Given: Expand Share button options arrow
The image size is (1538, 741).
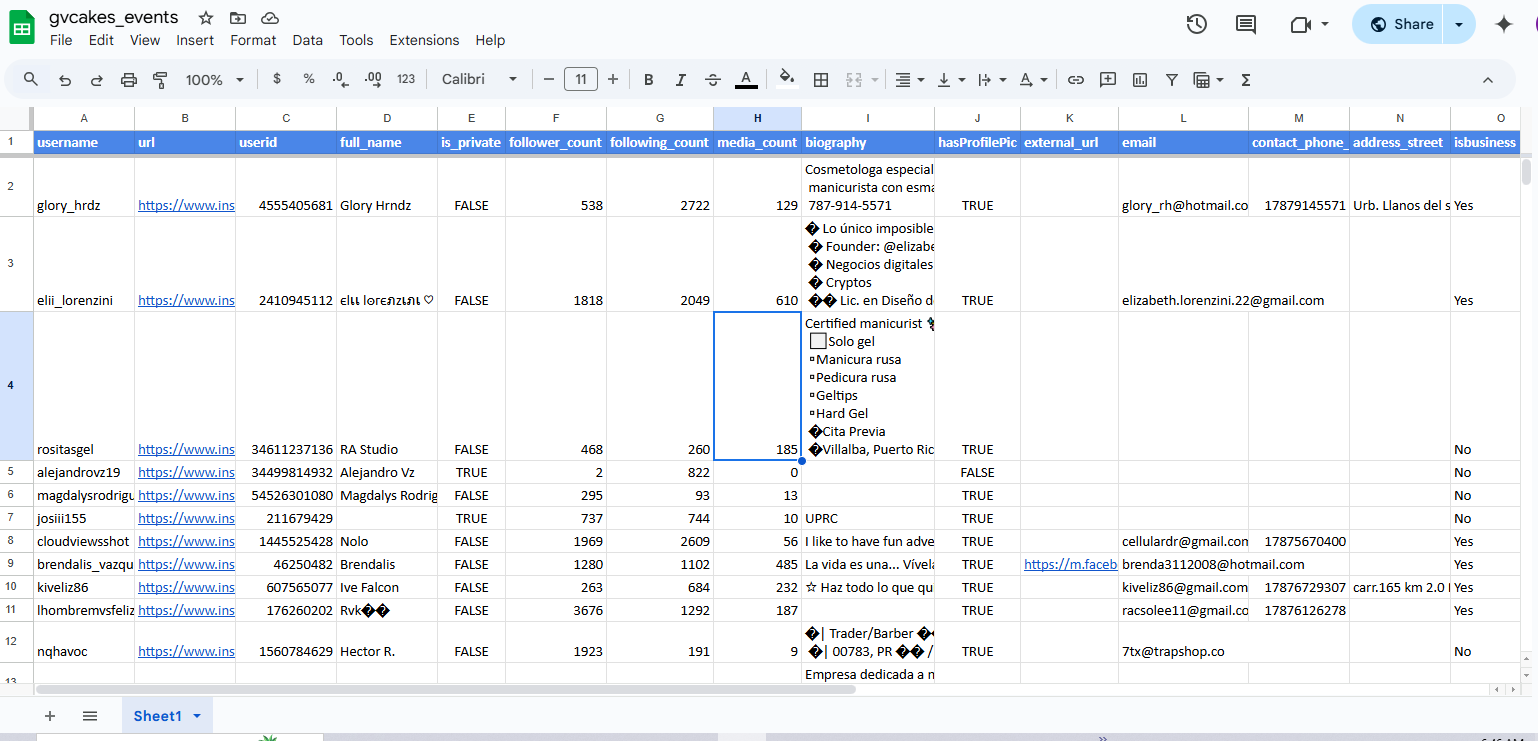Looking at the screenshot, I should (x=1459, y=24).
